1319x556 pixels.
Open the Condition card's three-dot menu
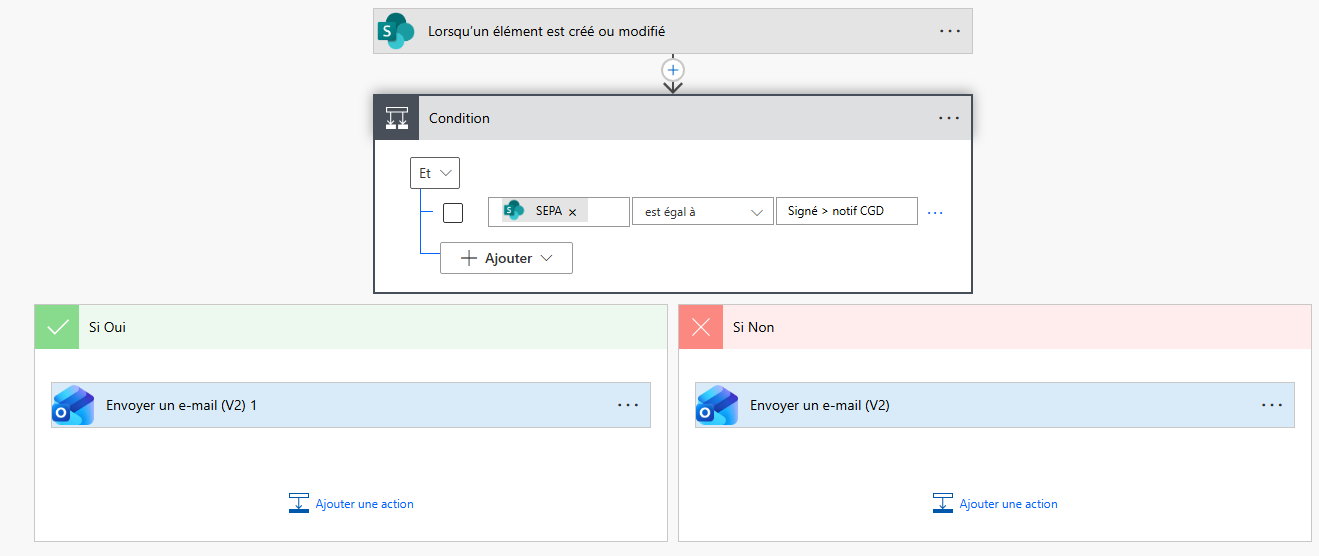tap(949, 118)
